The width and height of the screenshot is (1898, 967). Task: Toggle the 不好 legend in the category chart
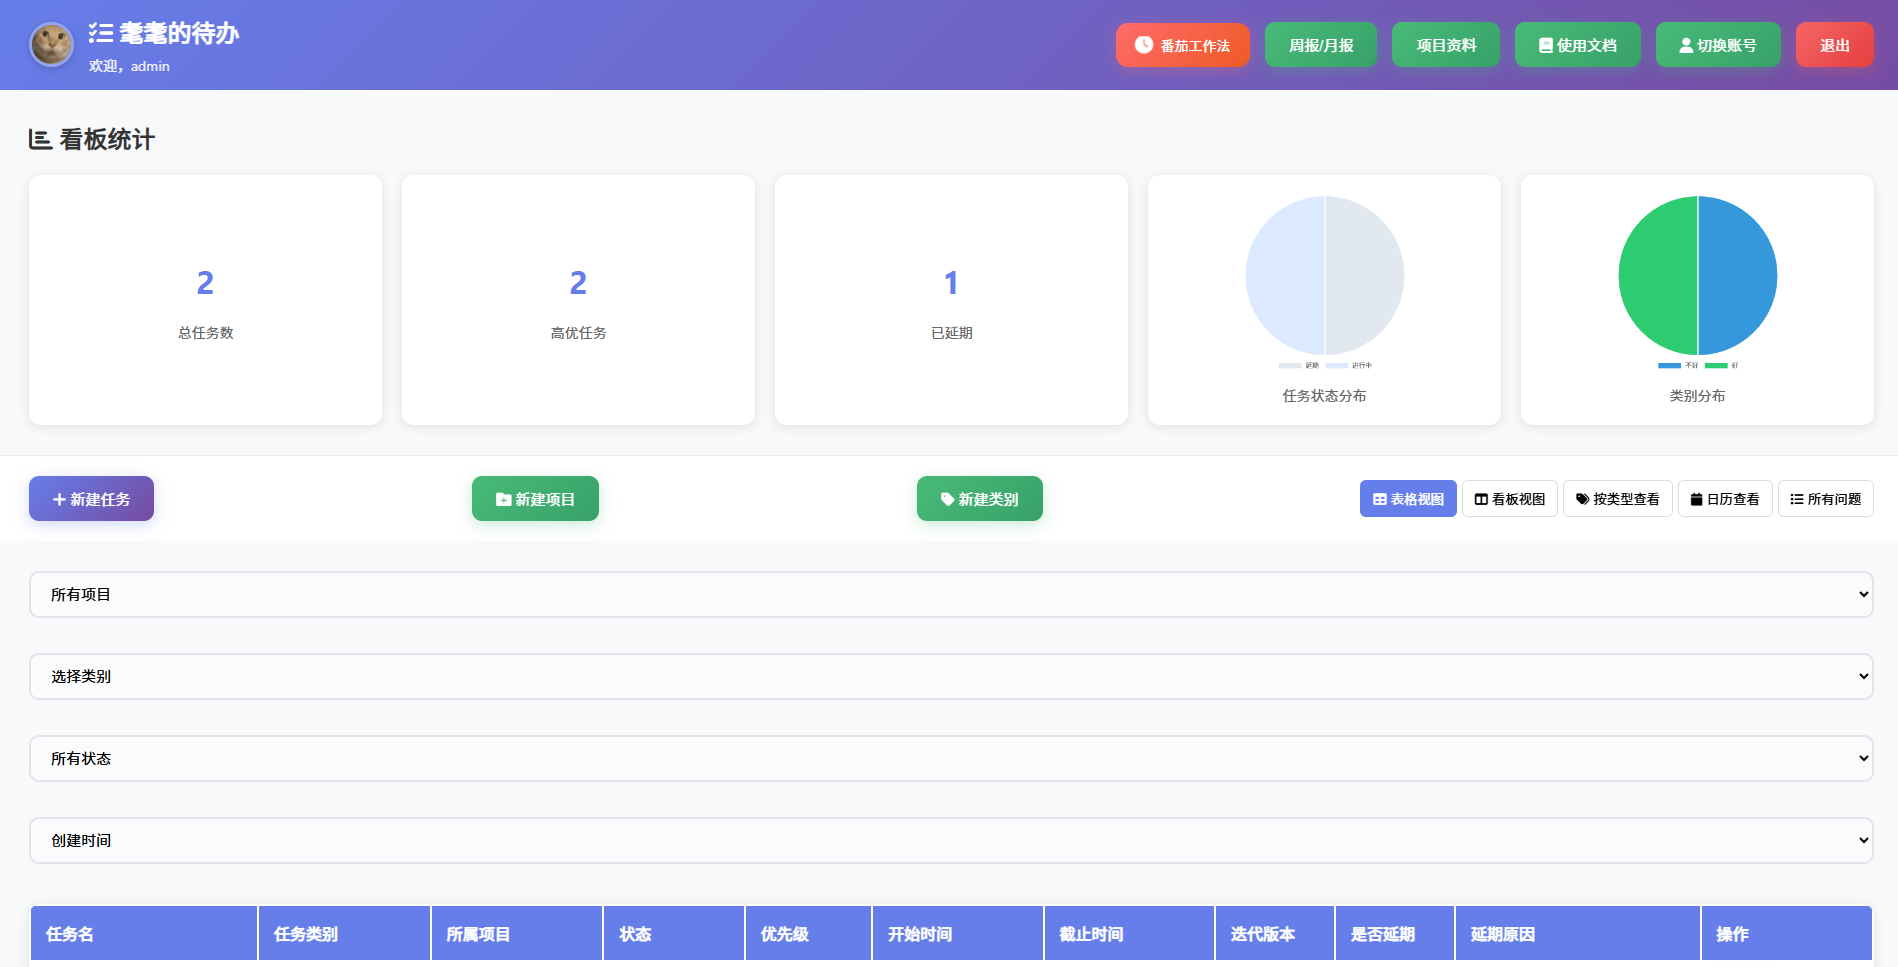click(1678, 366)
